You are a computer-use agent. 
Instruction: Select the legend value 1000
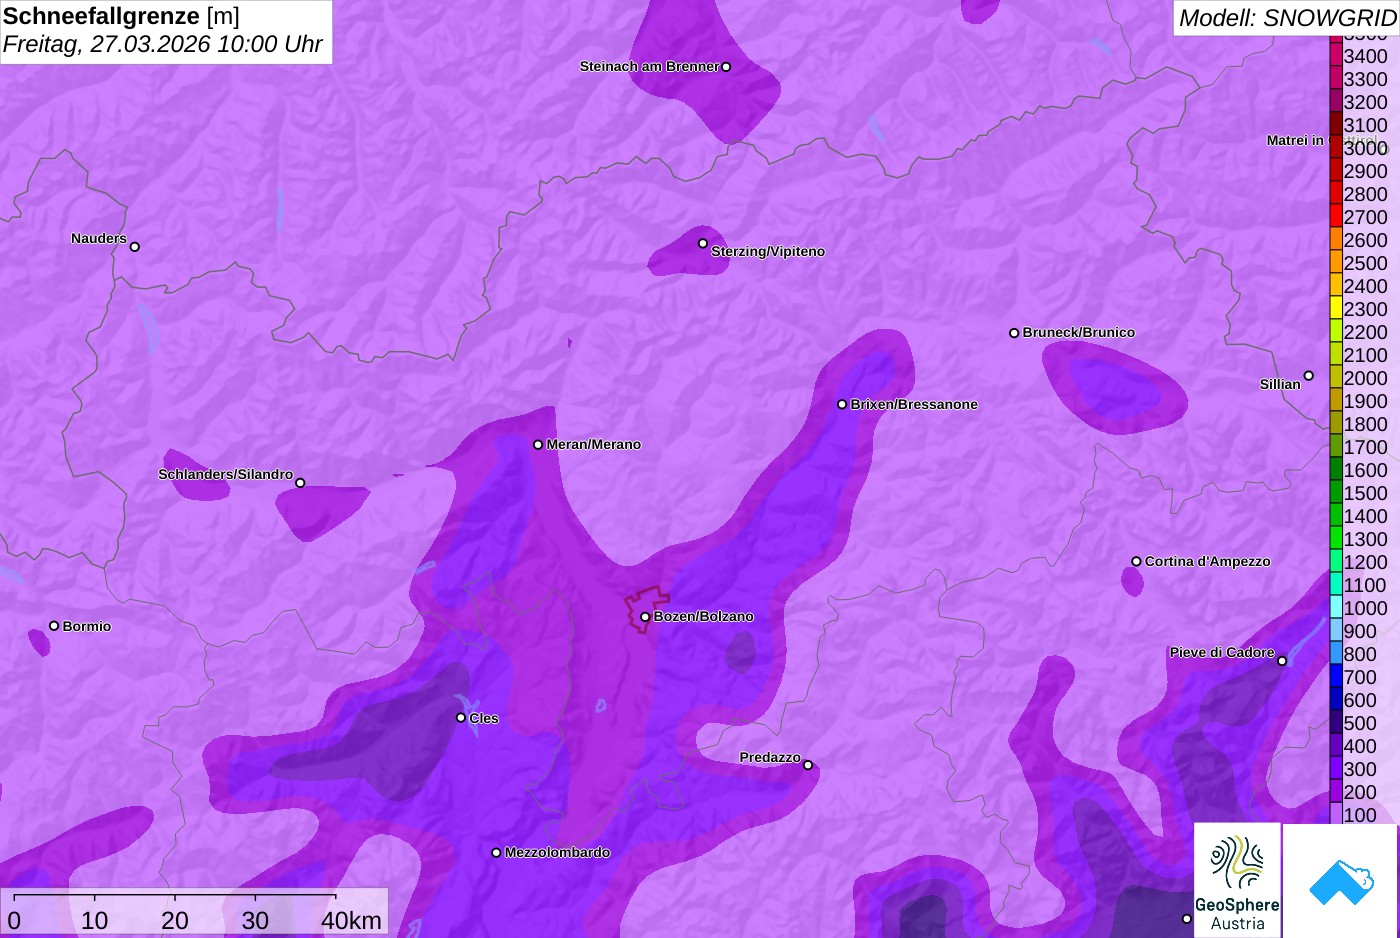(1366, 608)
